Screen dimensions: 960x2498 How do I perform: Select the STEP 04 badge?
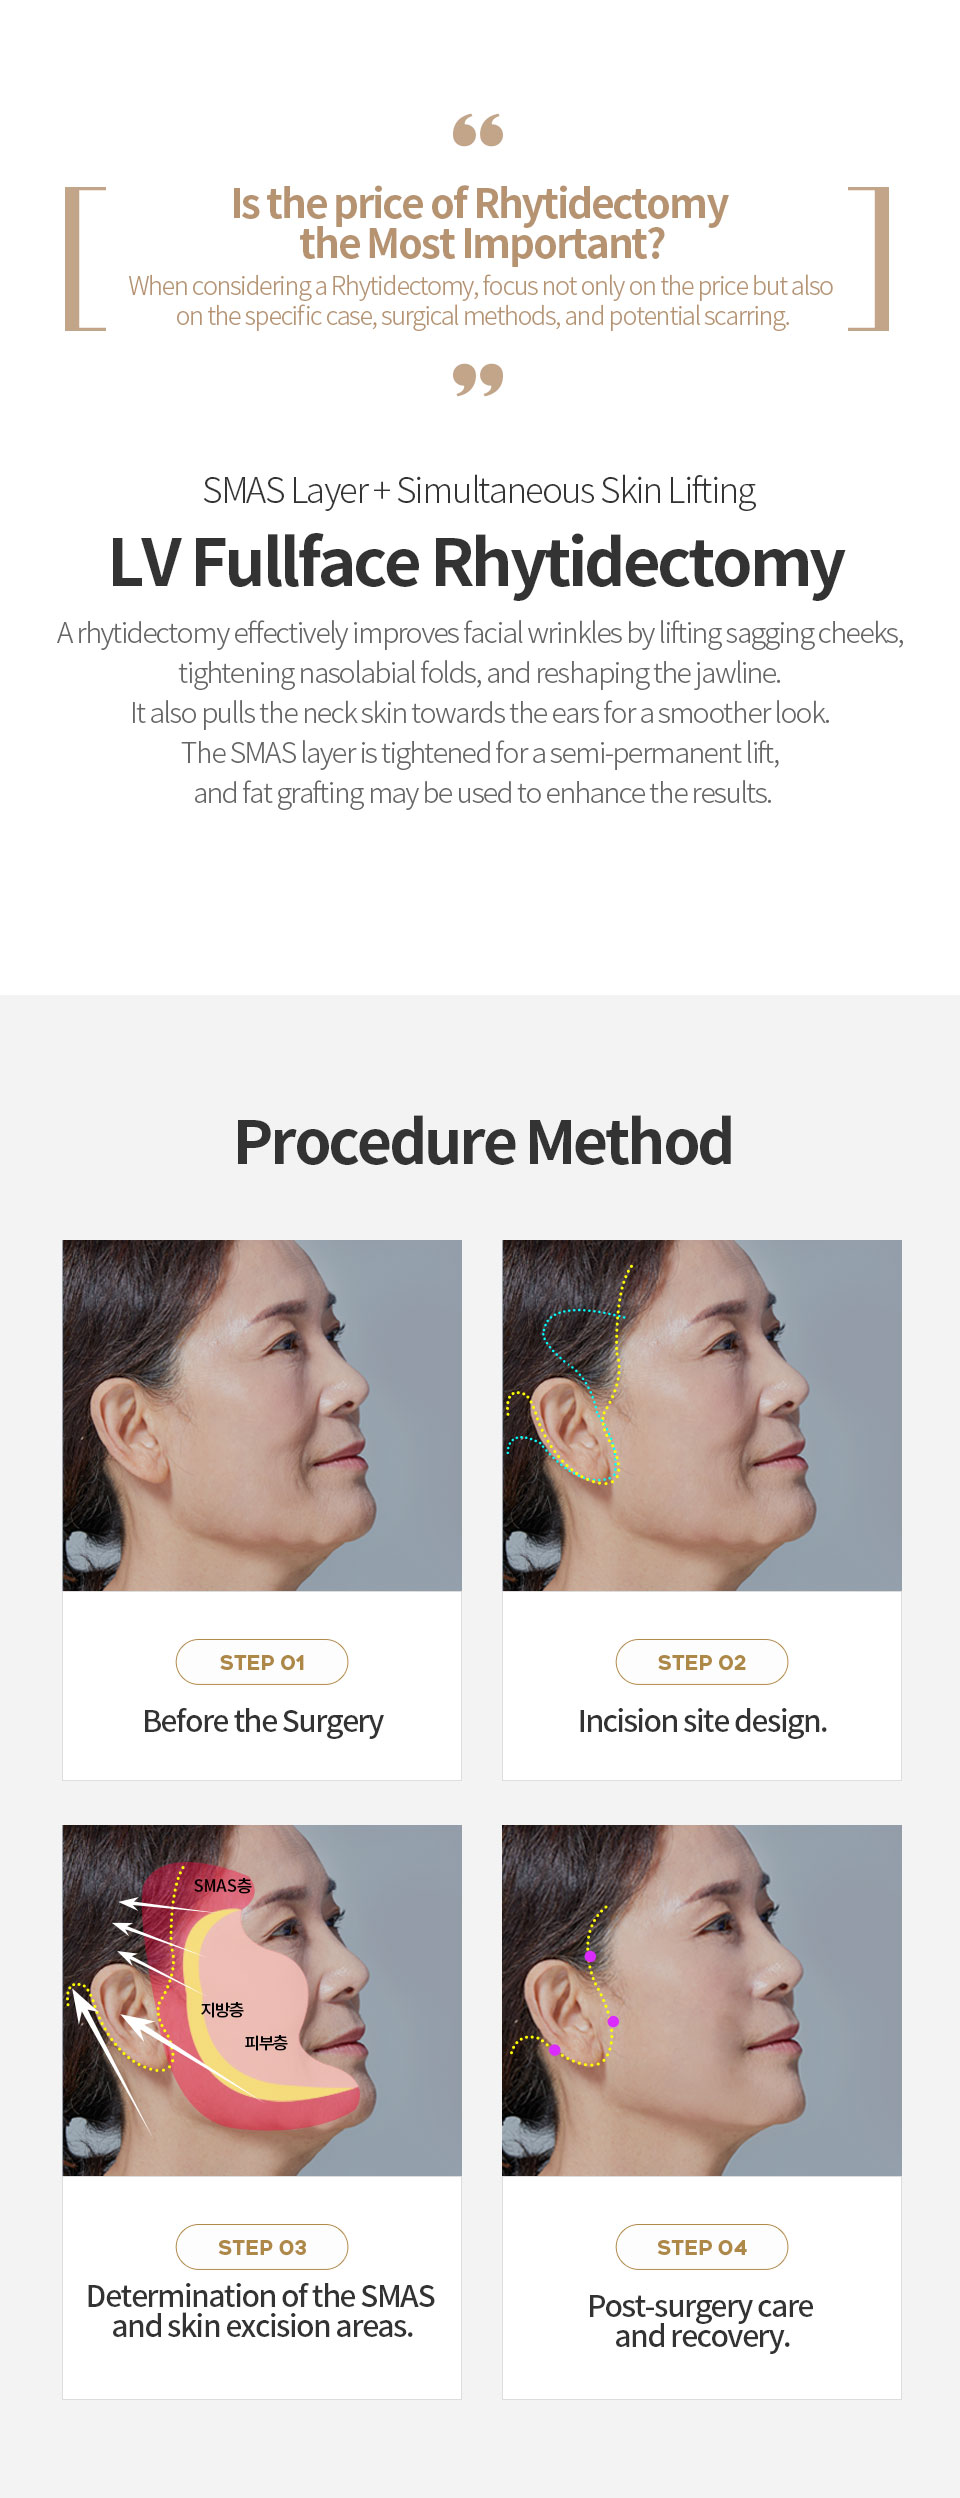click(702, 2247)
